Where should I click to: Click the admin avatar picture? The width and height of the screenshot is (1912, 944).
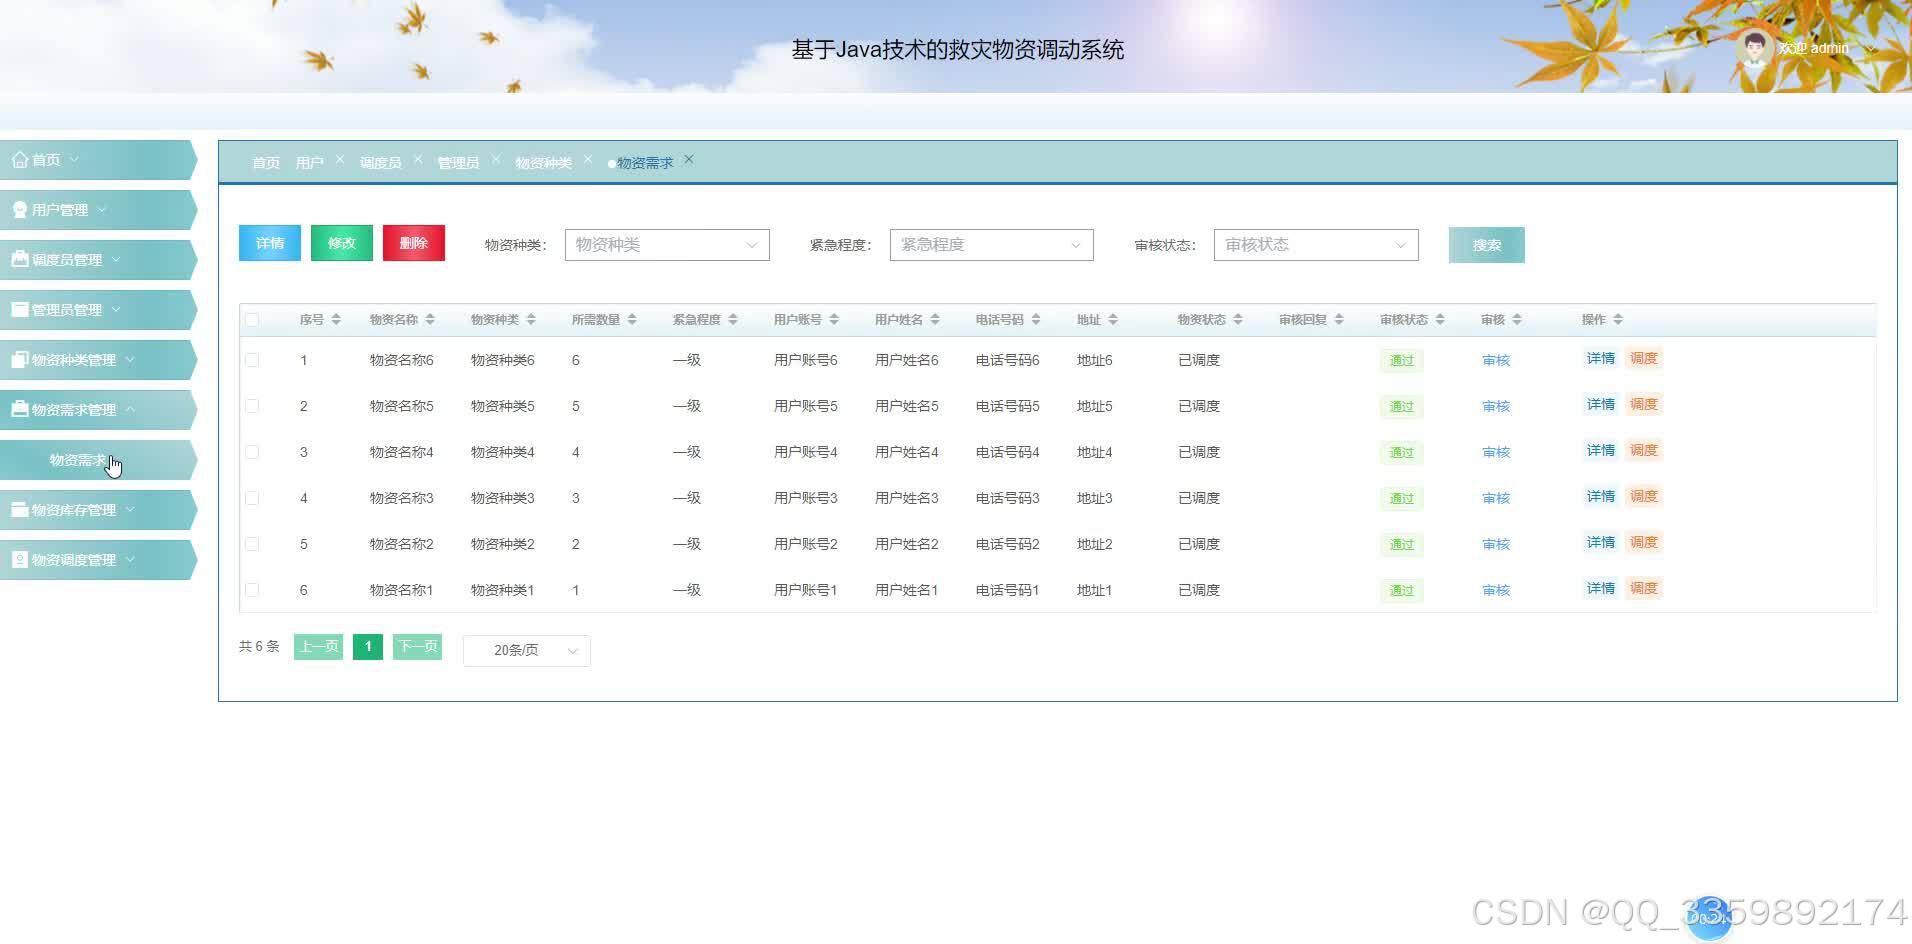coord(1754,47)
